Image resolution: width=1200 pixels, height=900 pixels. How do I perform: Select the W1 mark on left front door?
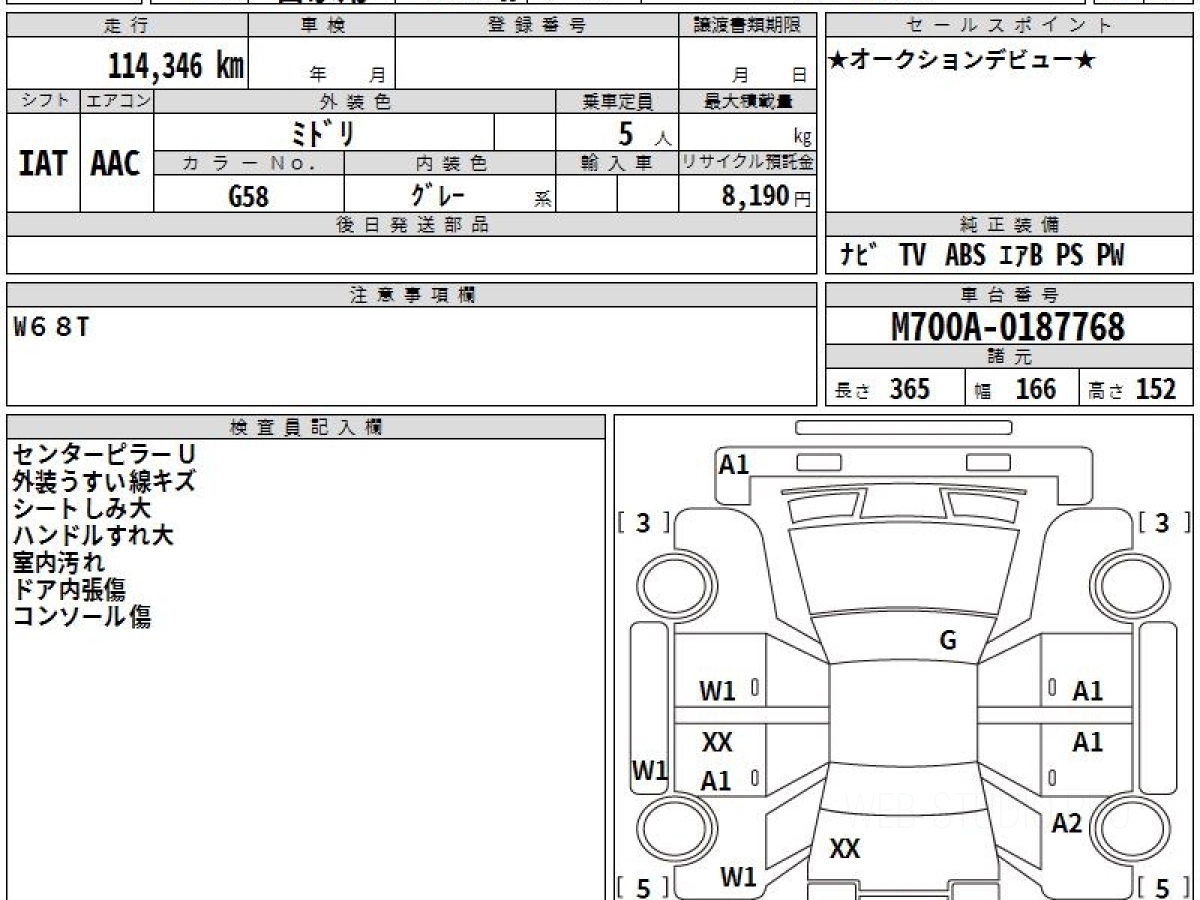[x=717, y=690]
